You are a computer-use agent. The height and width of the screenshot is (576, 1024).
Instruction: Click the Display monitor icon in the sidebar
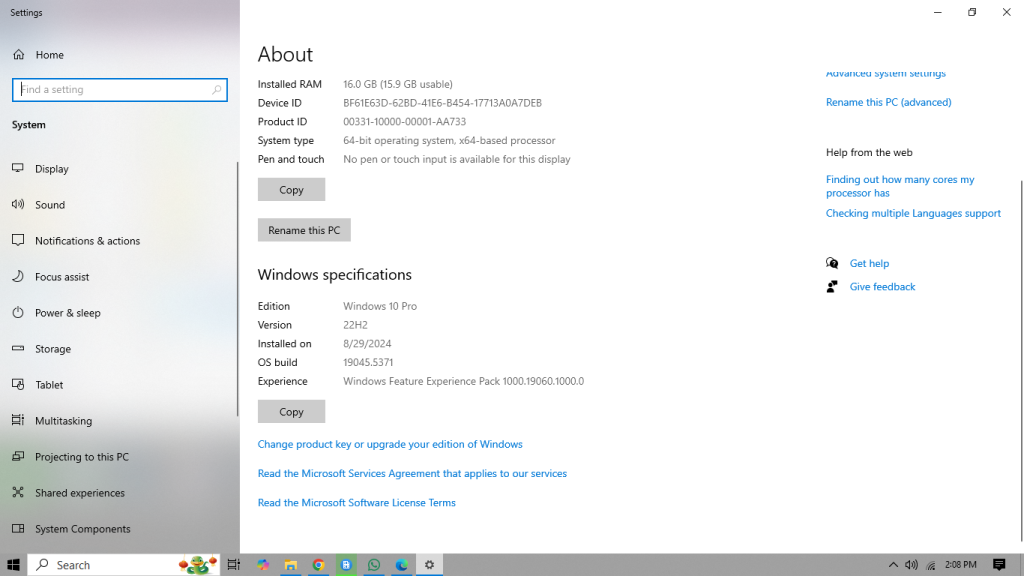18,168
